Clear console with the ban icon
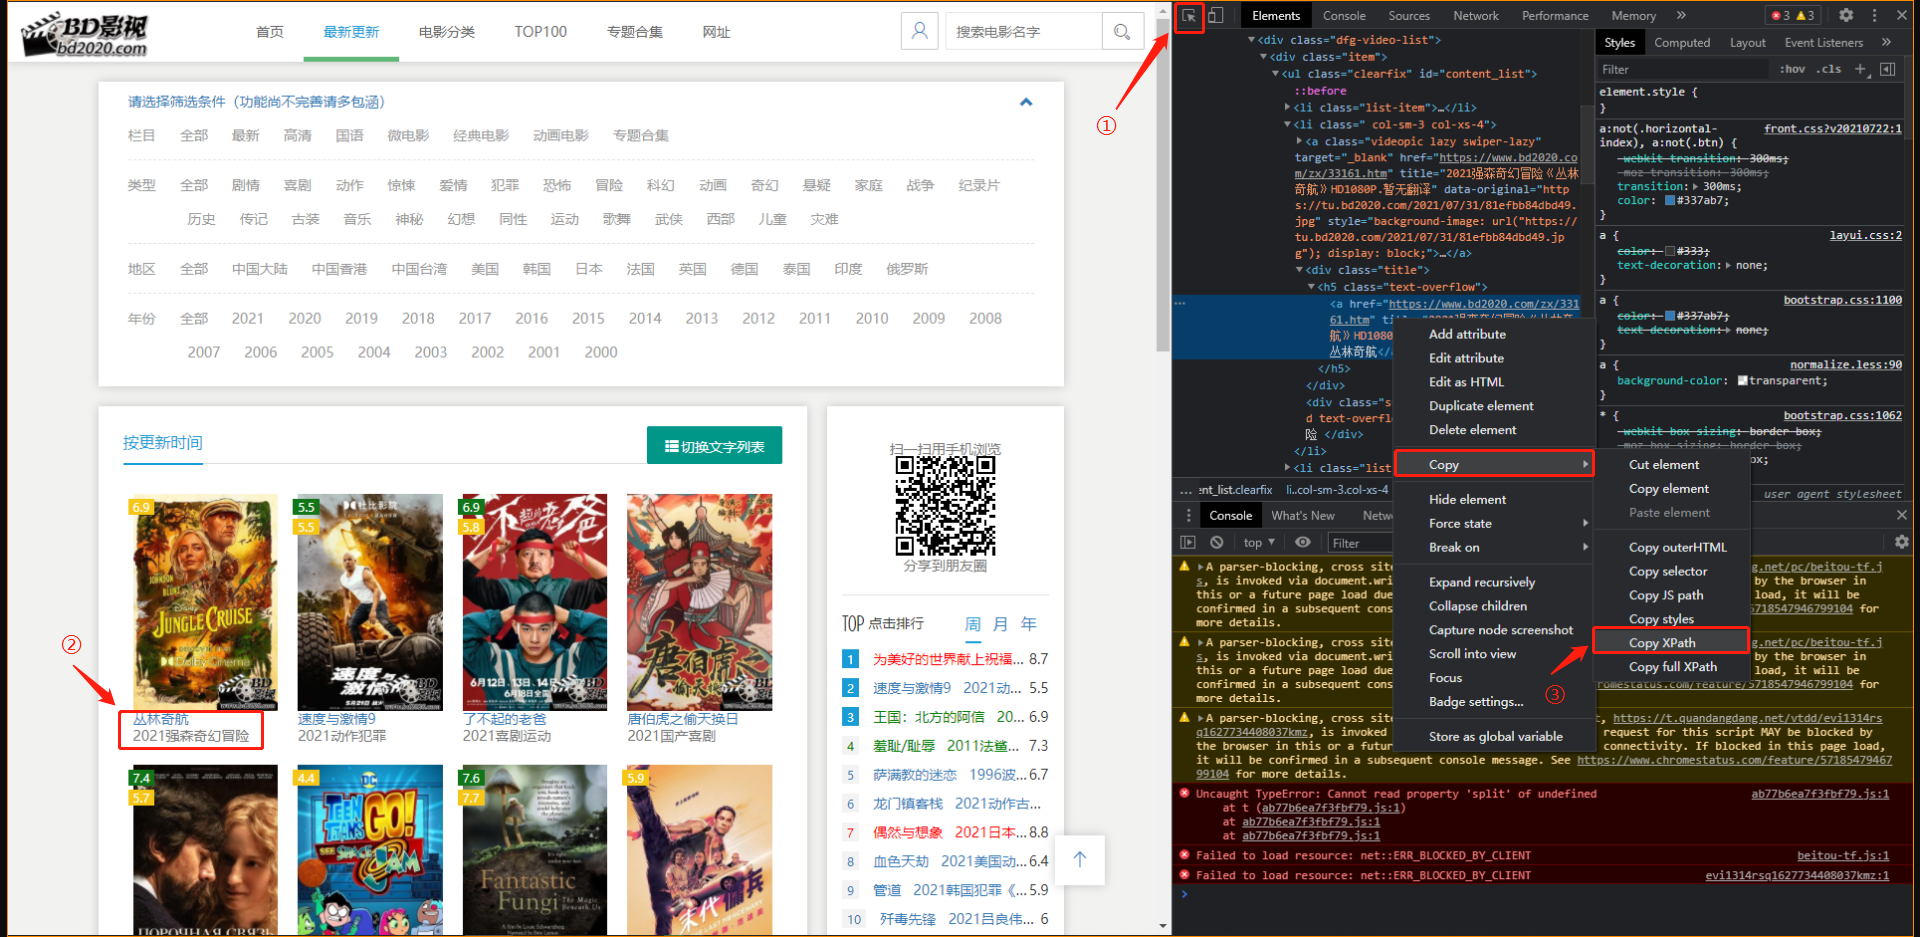The height and width of the screenshot is (937, 1920). click(1216, 542)
